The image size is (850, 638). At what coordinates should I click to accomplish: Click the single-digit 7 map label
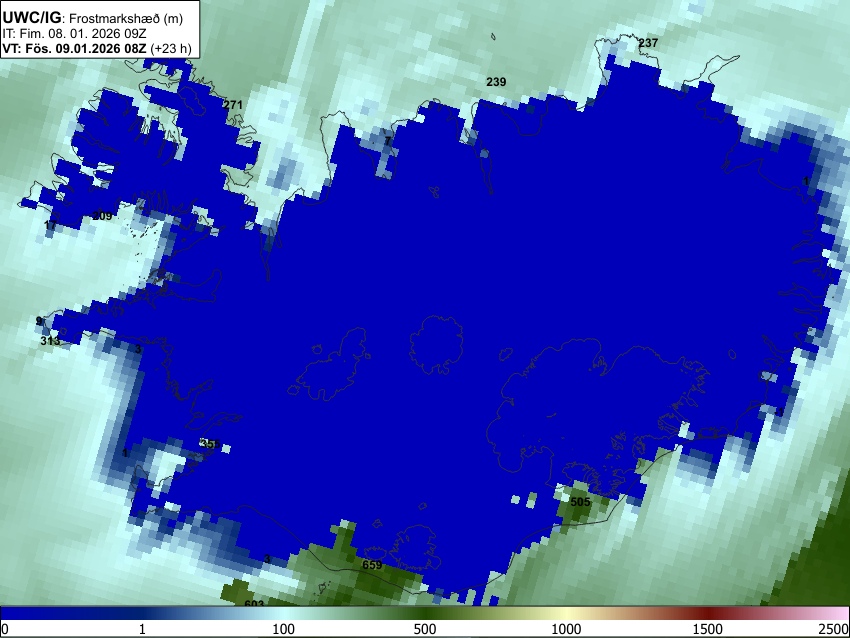388,141
